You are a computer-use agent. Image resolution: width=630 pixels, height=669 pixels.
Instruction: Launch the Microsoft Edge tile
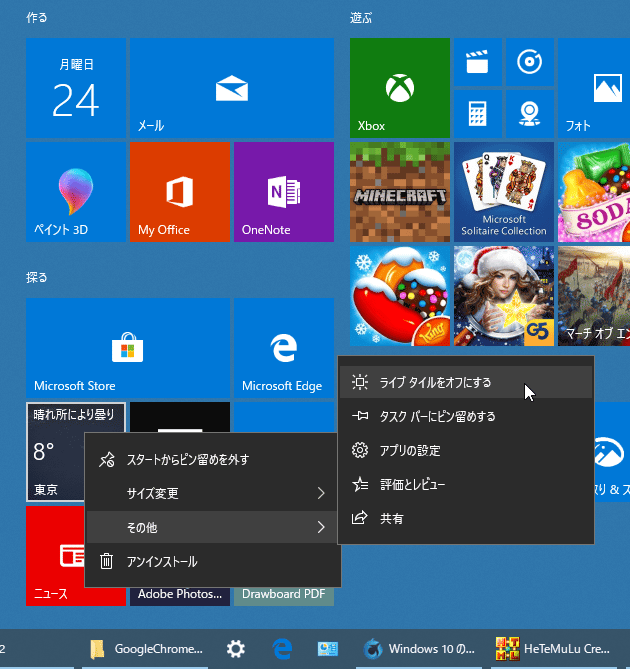[284, 348]
